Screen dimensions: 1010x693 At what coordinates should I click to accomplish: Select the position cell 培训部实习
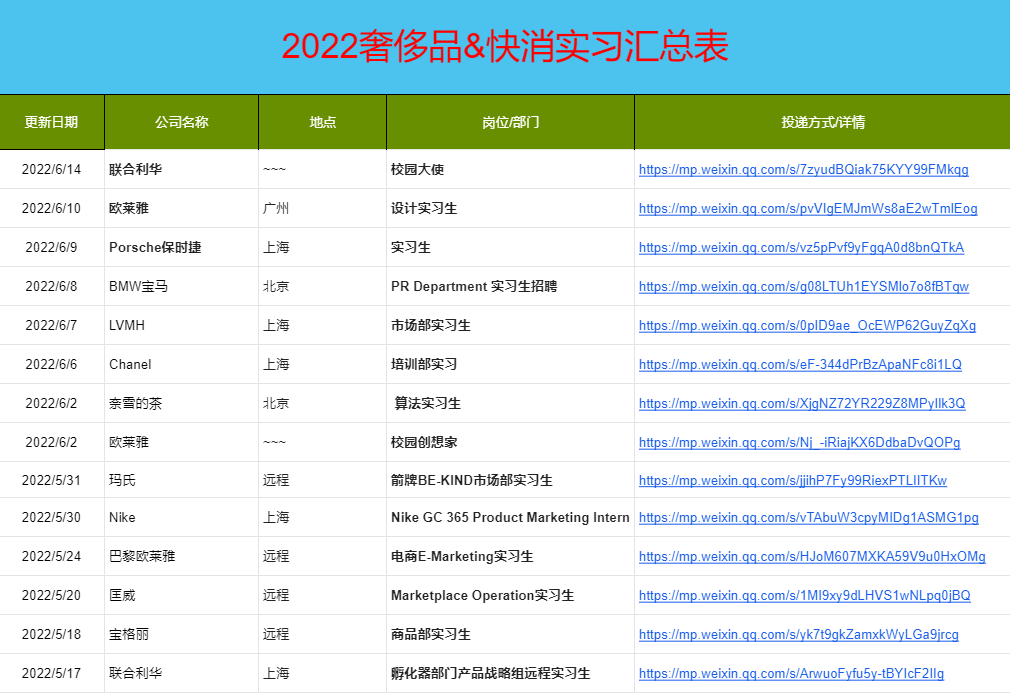click(511, 365)
